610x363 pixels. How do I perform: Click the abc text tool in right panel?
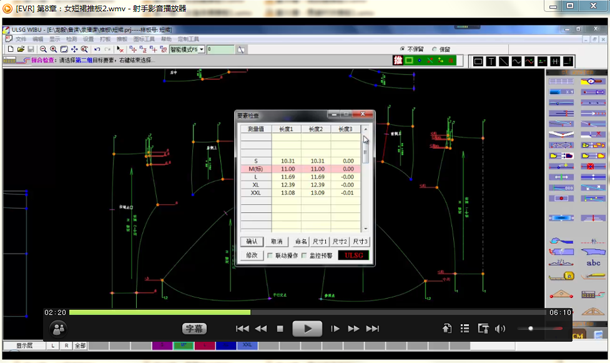point(593,263)
